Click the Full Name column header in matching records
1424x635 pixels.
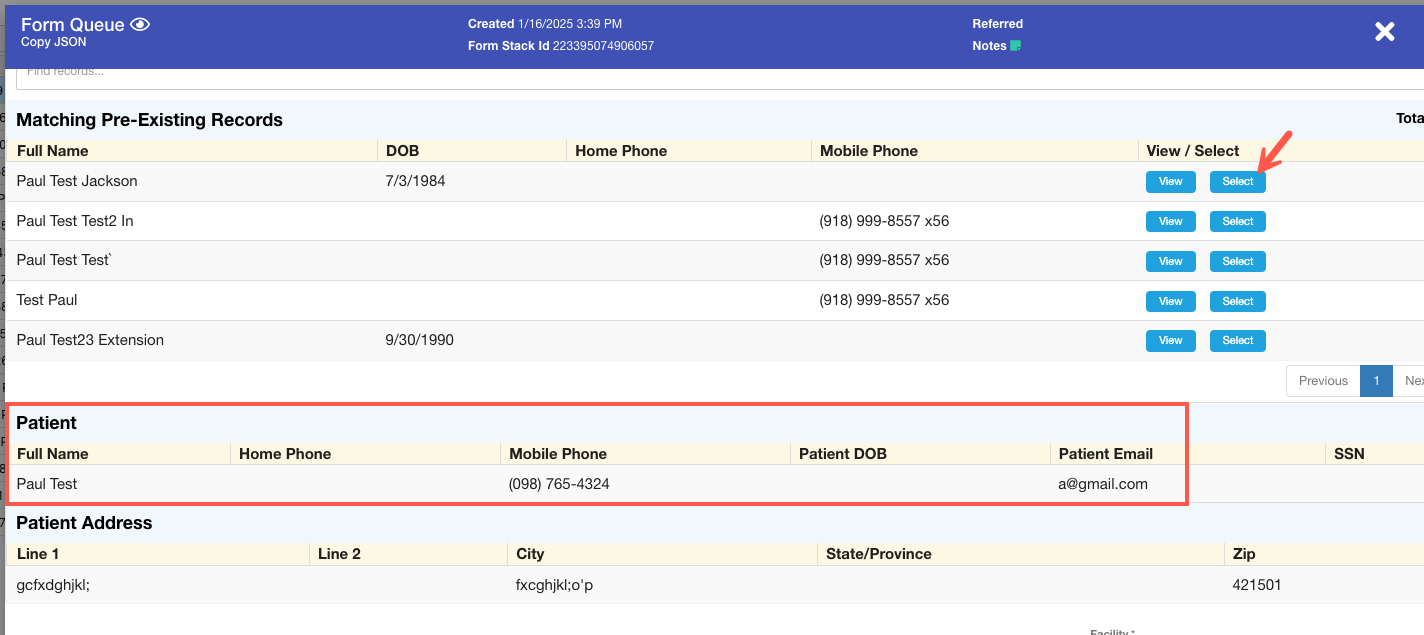click(53, 151)
